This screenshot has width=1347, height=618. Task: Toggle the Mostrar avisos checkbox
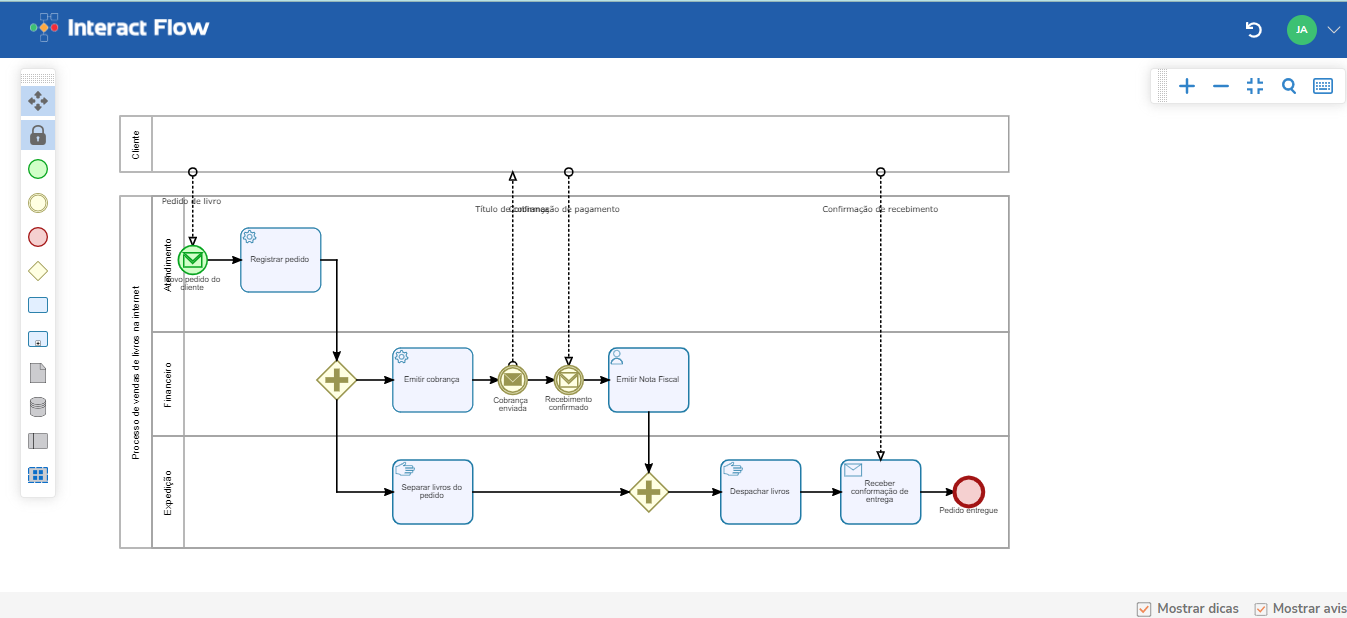[x=1261, y=609]
